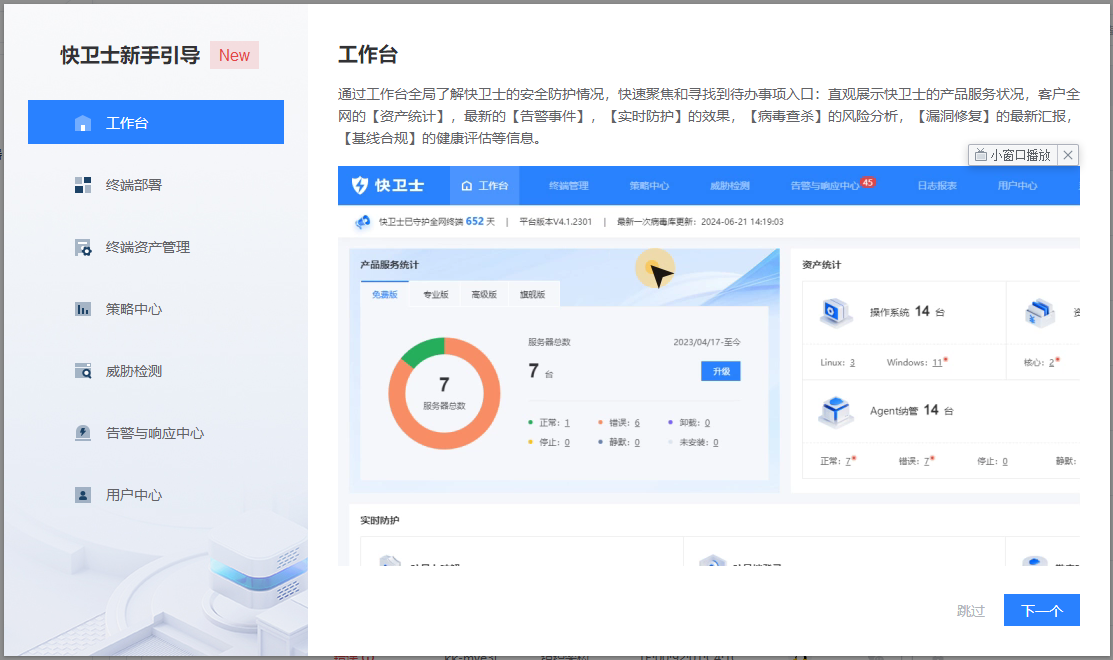Close the 小窗口播放 popup
Image resolution: width=1113 pixels, height=660 pixels.
[x=1068, y=155]
